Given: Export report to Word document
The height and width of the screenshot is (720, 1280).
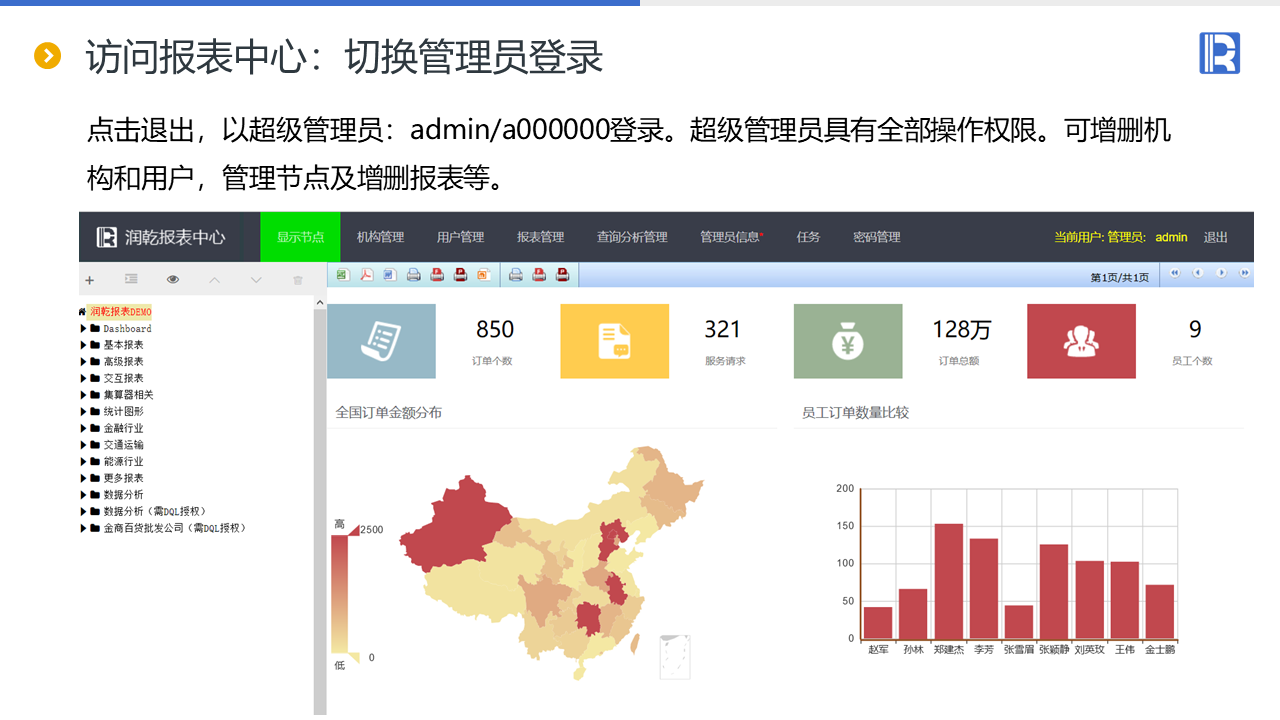Looking at the screenshot, I should click(x=390, y=275).
